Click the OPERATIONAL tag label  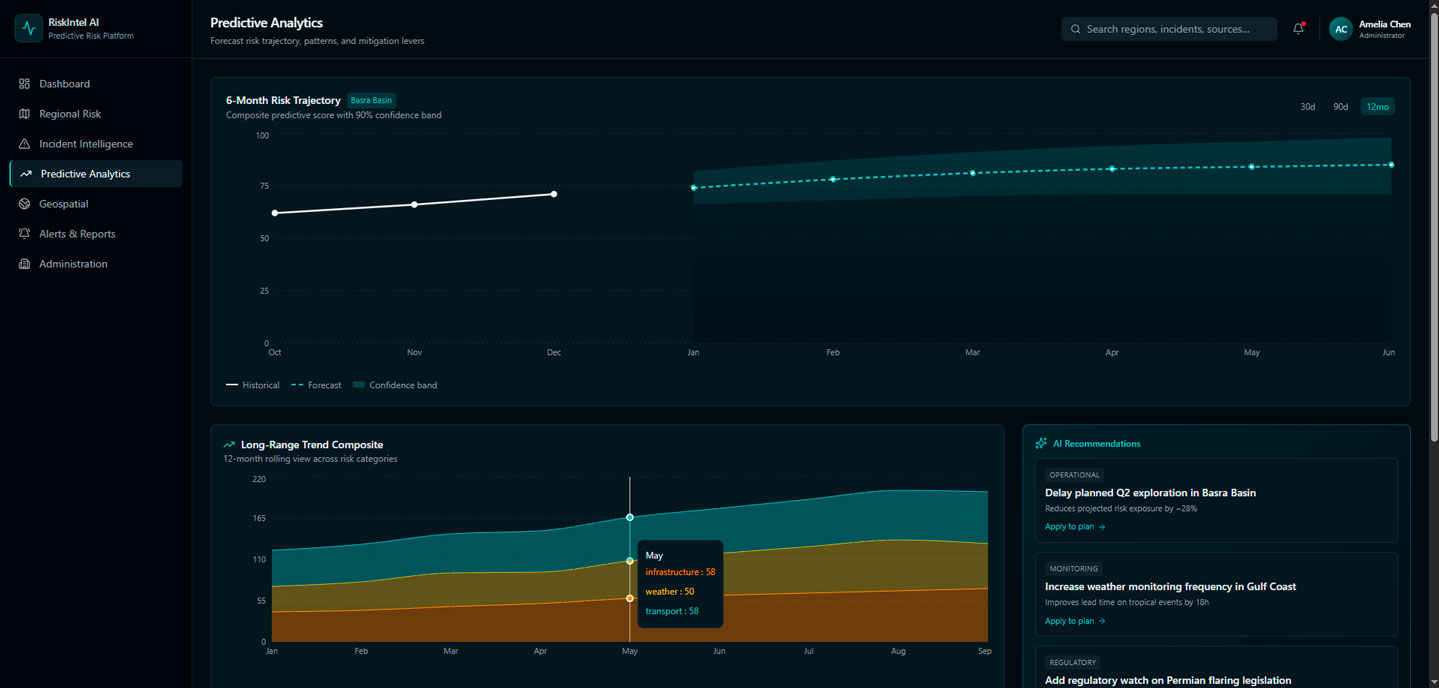pyautogui.click(x=1074, y=475)
